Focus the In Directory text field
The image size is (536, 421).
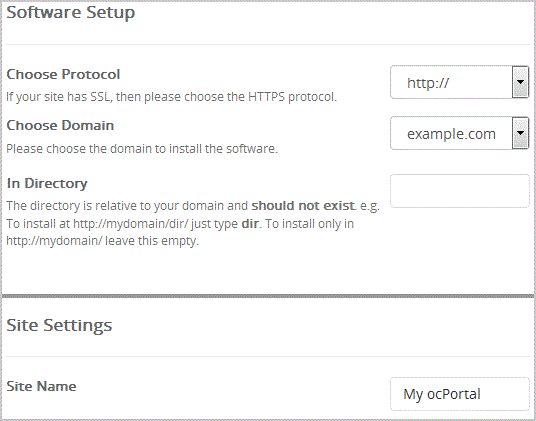coord(460,191)
